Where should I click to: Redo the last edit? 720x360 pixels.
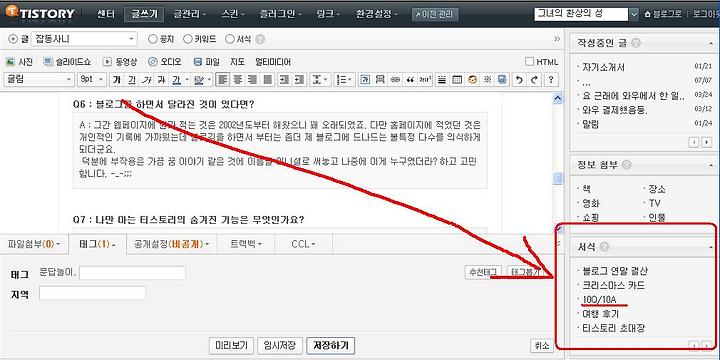[x=534, y=79]
